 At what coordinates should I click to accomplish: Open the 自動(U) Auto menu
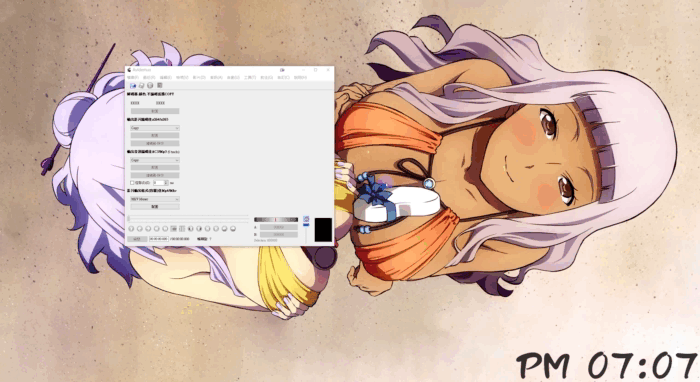point(233,78)
